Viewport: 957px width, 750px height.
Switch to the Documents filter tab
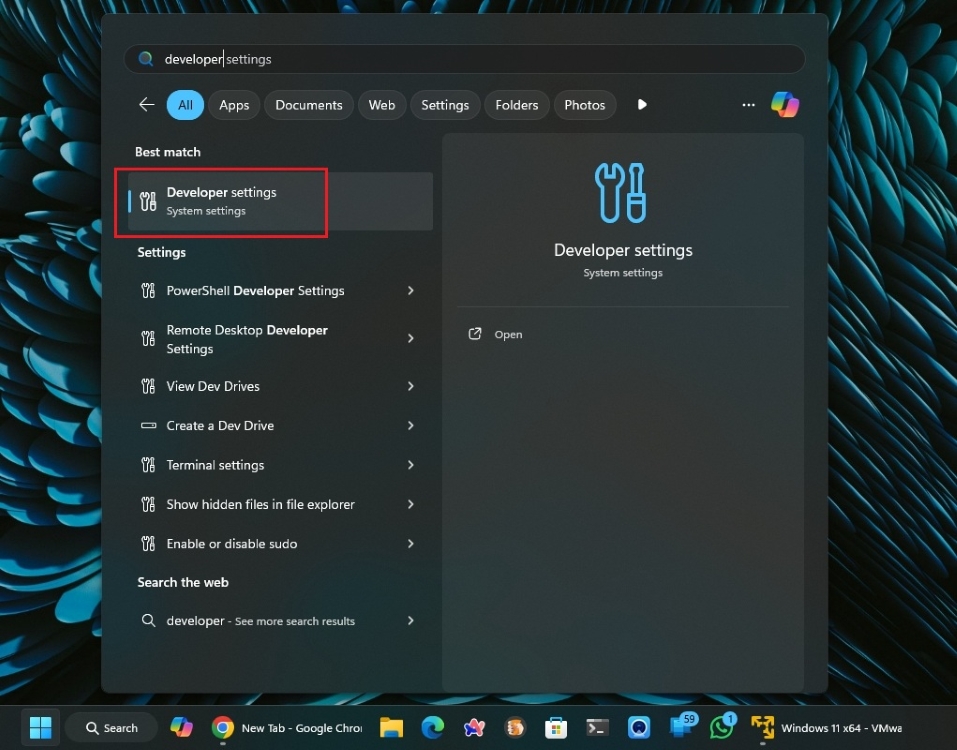[x=308, y=104]
